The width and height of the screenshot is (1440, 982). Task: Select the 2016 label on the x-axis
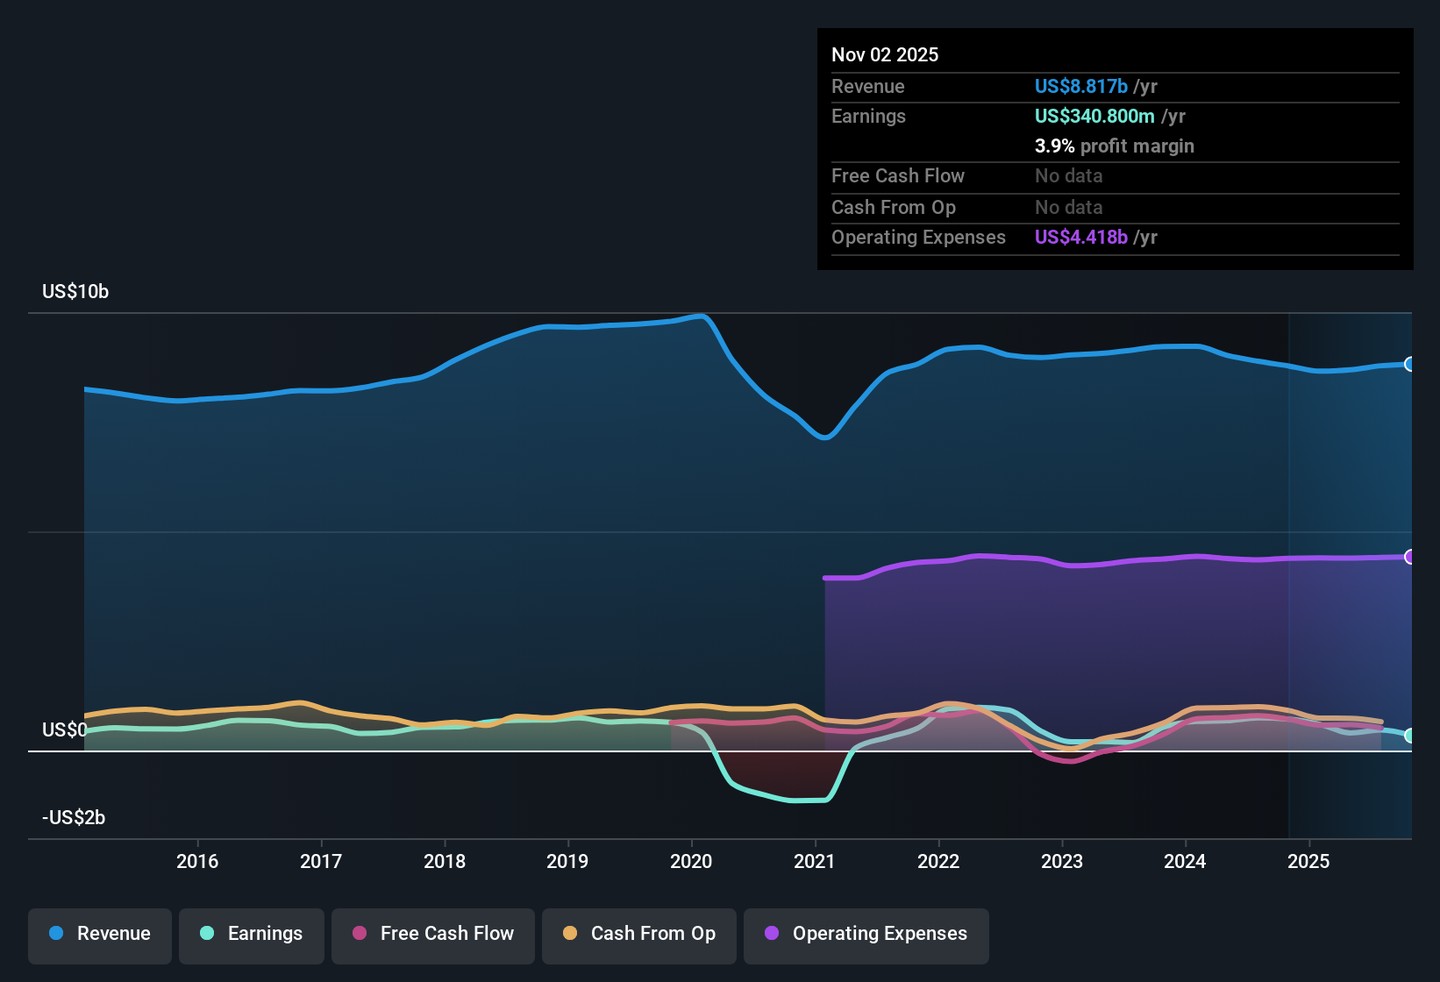pos(197,861)
